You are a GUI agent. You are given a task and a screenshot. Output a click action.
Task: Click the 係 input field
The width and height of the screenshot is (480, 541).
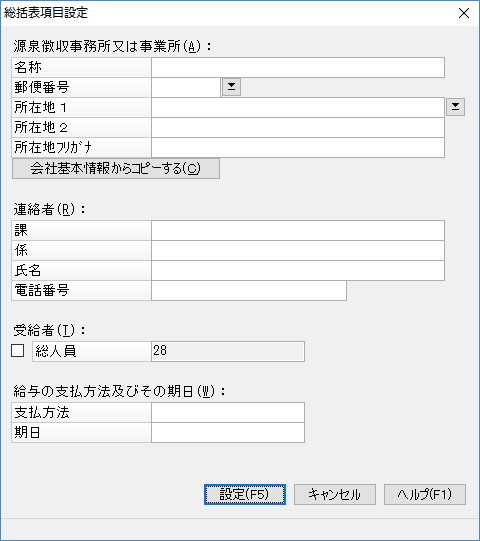pos(298,250)
